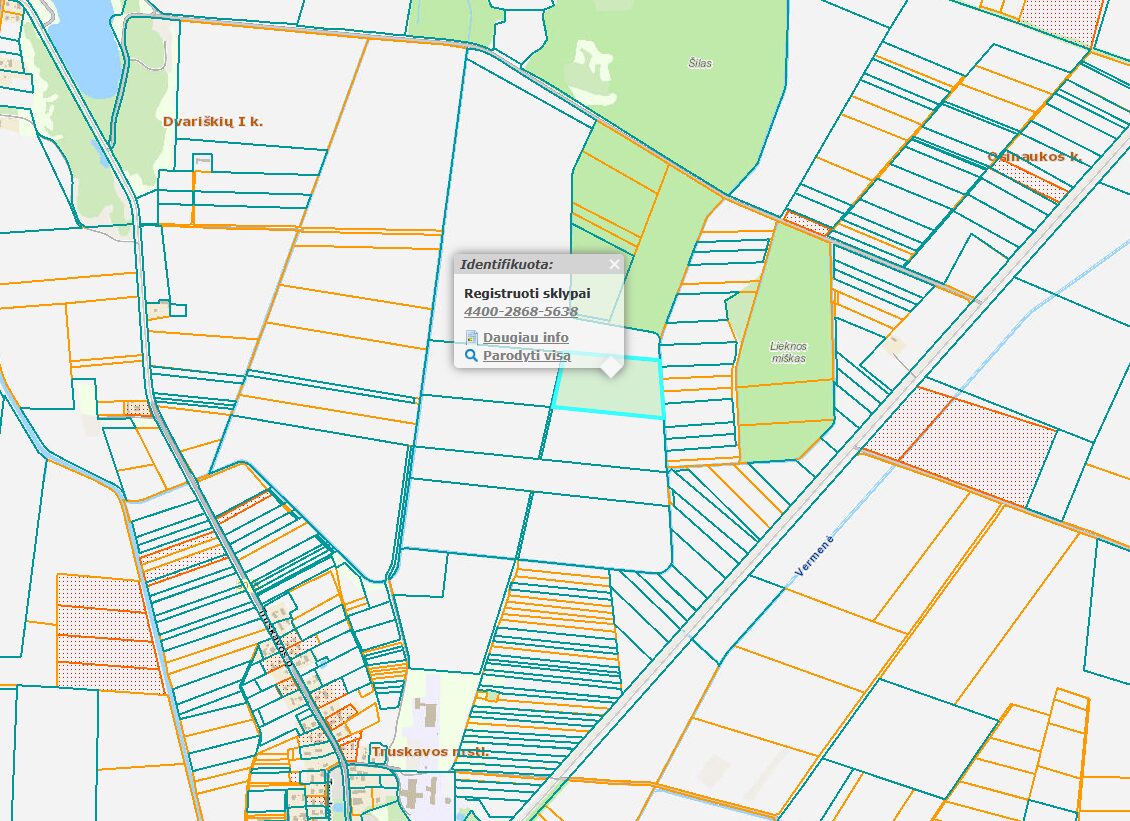The height and width of the screenshot is (821, 1130).
Task: Open parcel number 4400-2868-5638 link
Action: [520, 311]
